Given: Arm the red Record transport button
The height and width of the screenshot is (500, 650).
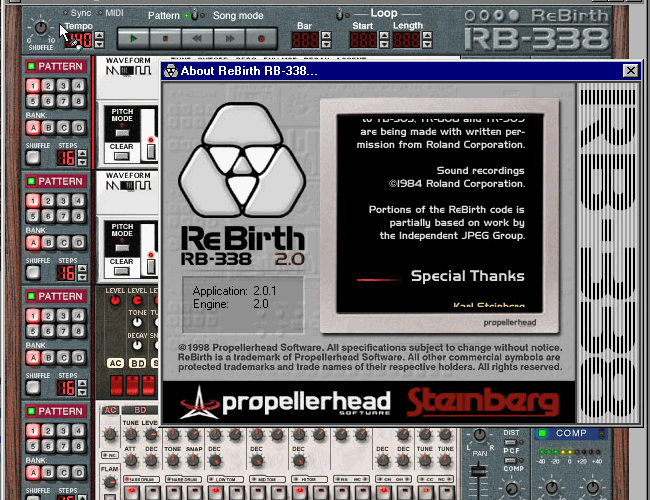Looking at the screenshot, I should click(261, 39).
